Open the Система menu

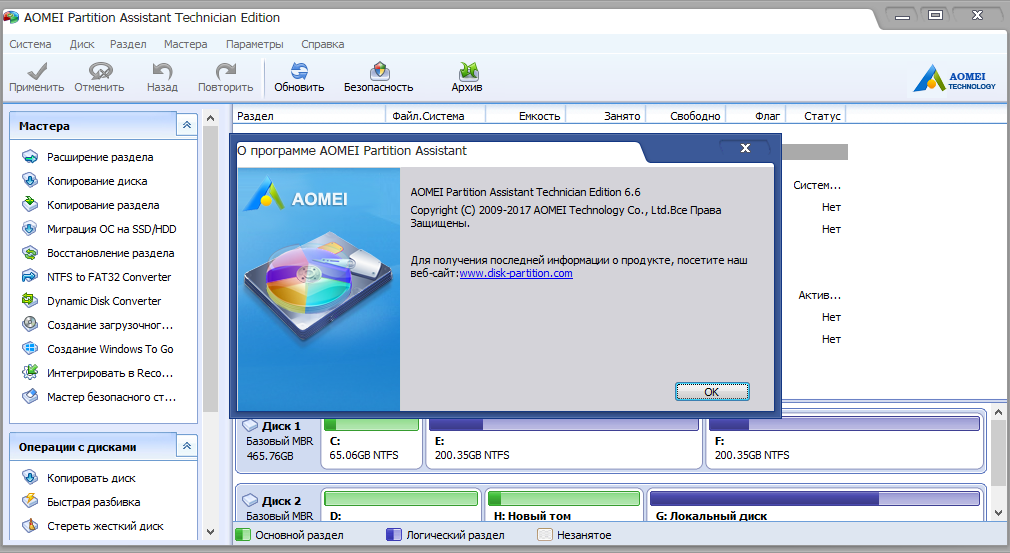click(x=30, y=44)
